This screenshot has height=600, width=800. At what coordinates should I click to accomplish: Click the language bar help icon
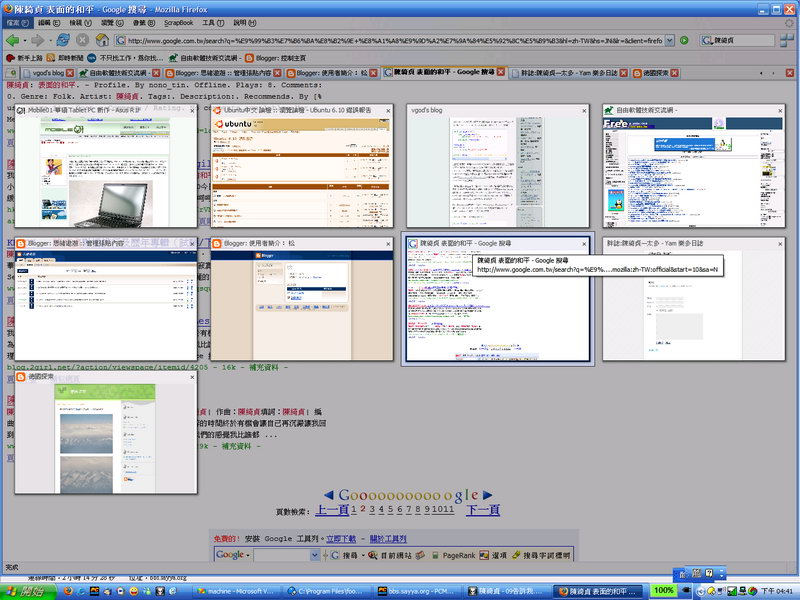click(709, 573)
